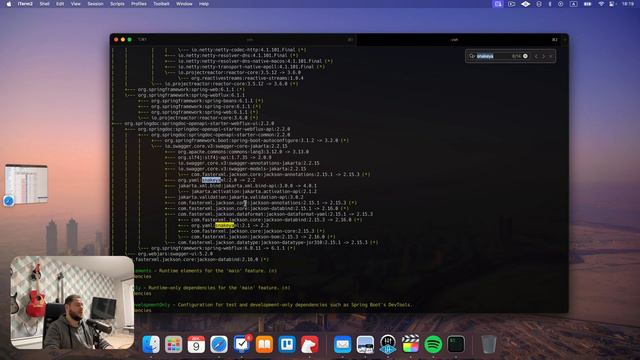Click the org.webjars:swagger-ui:5.2.0 line
The height and width of the screenshot is (360, 640).
click(175, 254)
